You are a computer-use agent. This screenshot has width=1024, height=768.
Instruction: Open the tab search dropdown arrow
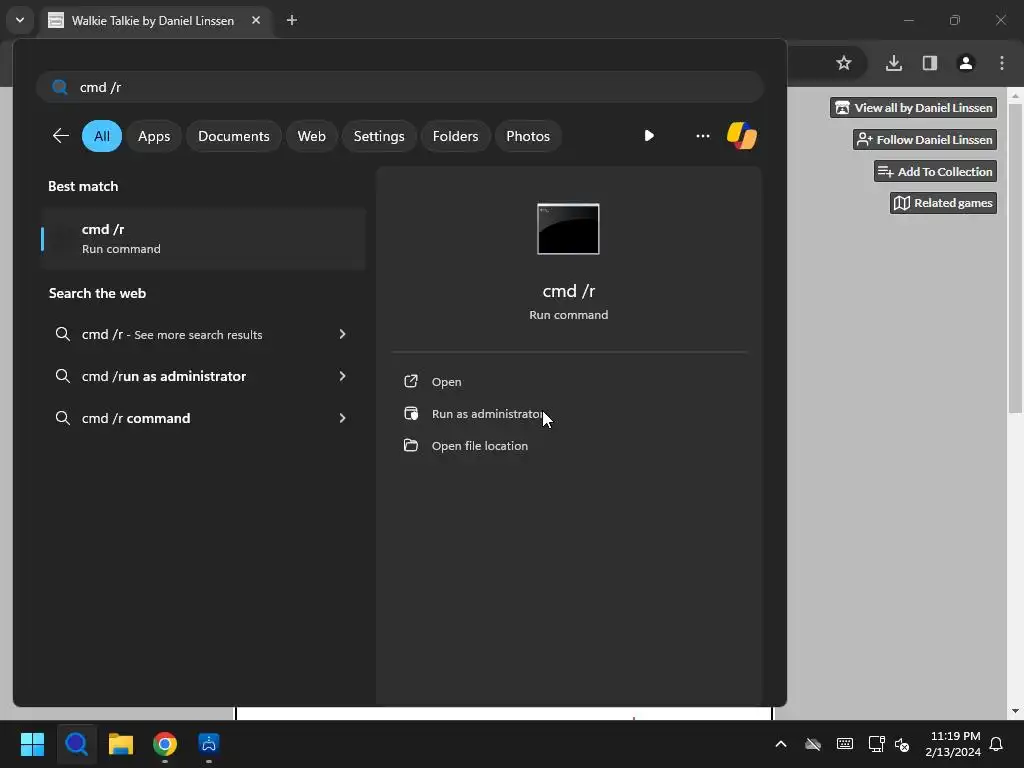point(20,20)
